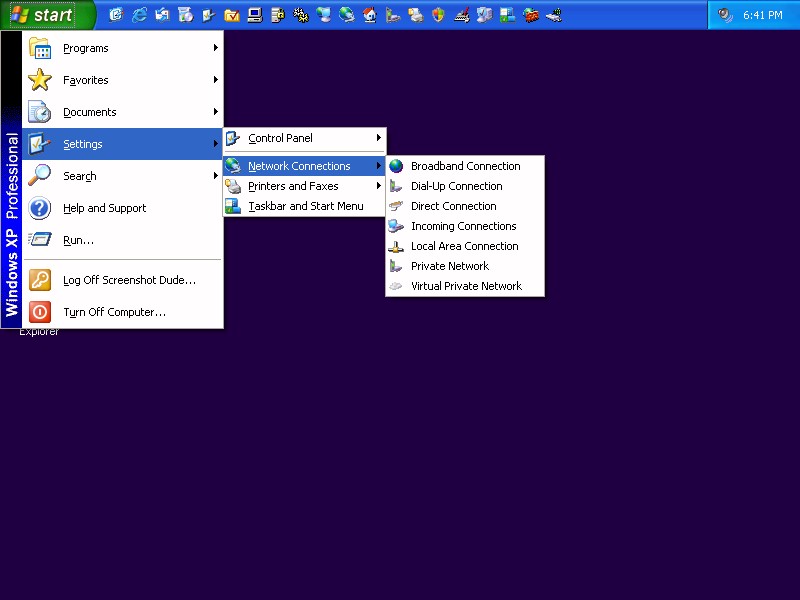Image resolution: width=800 pixels, height=600 pixels.
Task: Click the Help and Support question mark icon
Action: (39, 208)
